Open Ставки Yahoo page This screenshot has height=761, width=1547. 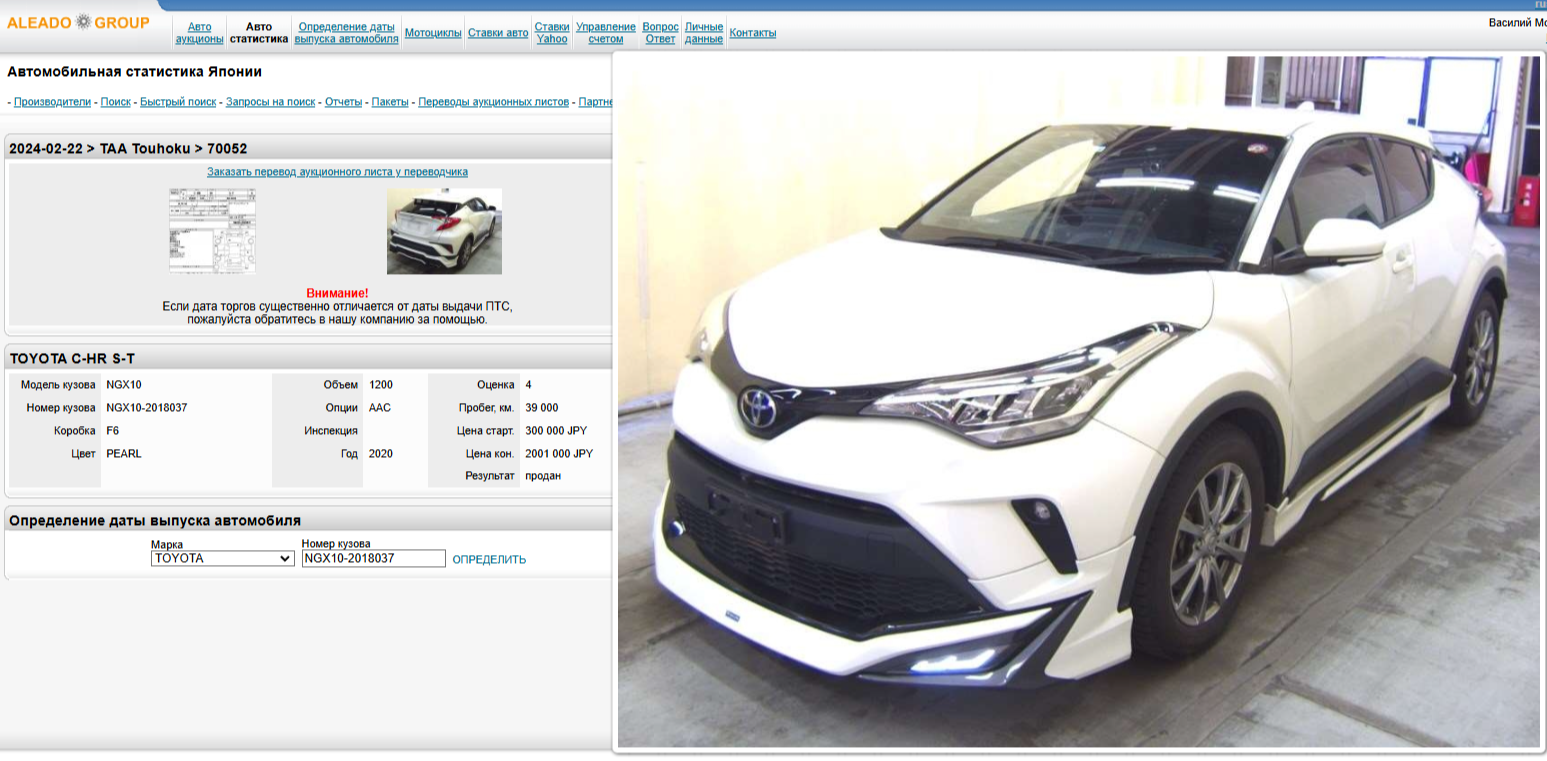pyautogui.click(x=552, y=33)
